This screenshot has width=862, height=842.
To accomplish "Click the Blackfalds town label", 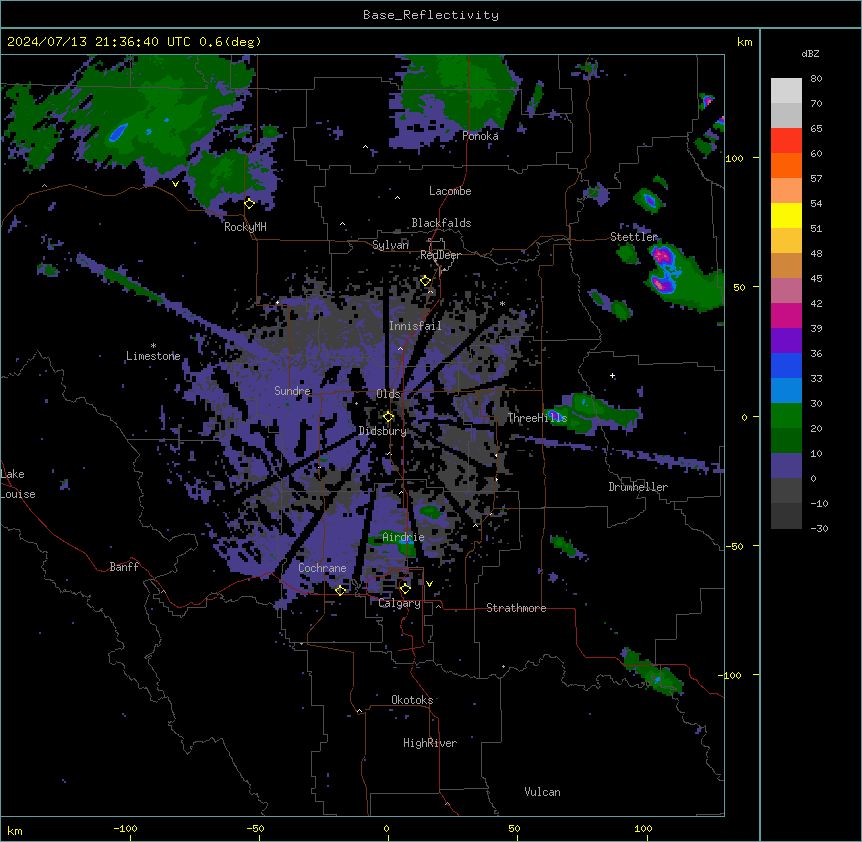I will (x=441, y=223).
